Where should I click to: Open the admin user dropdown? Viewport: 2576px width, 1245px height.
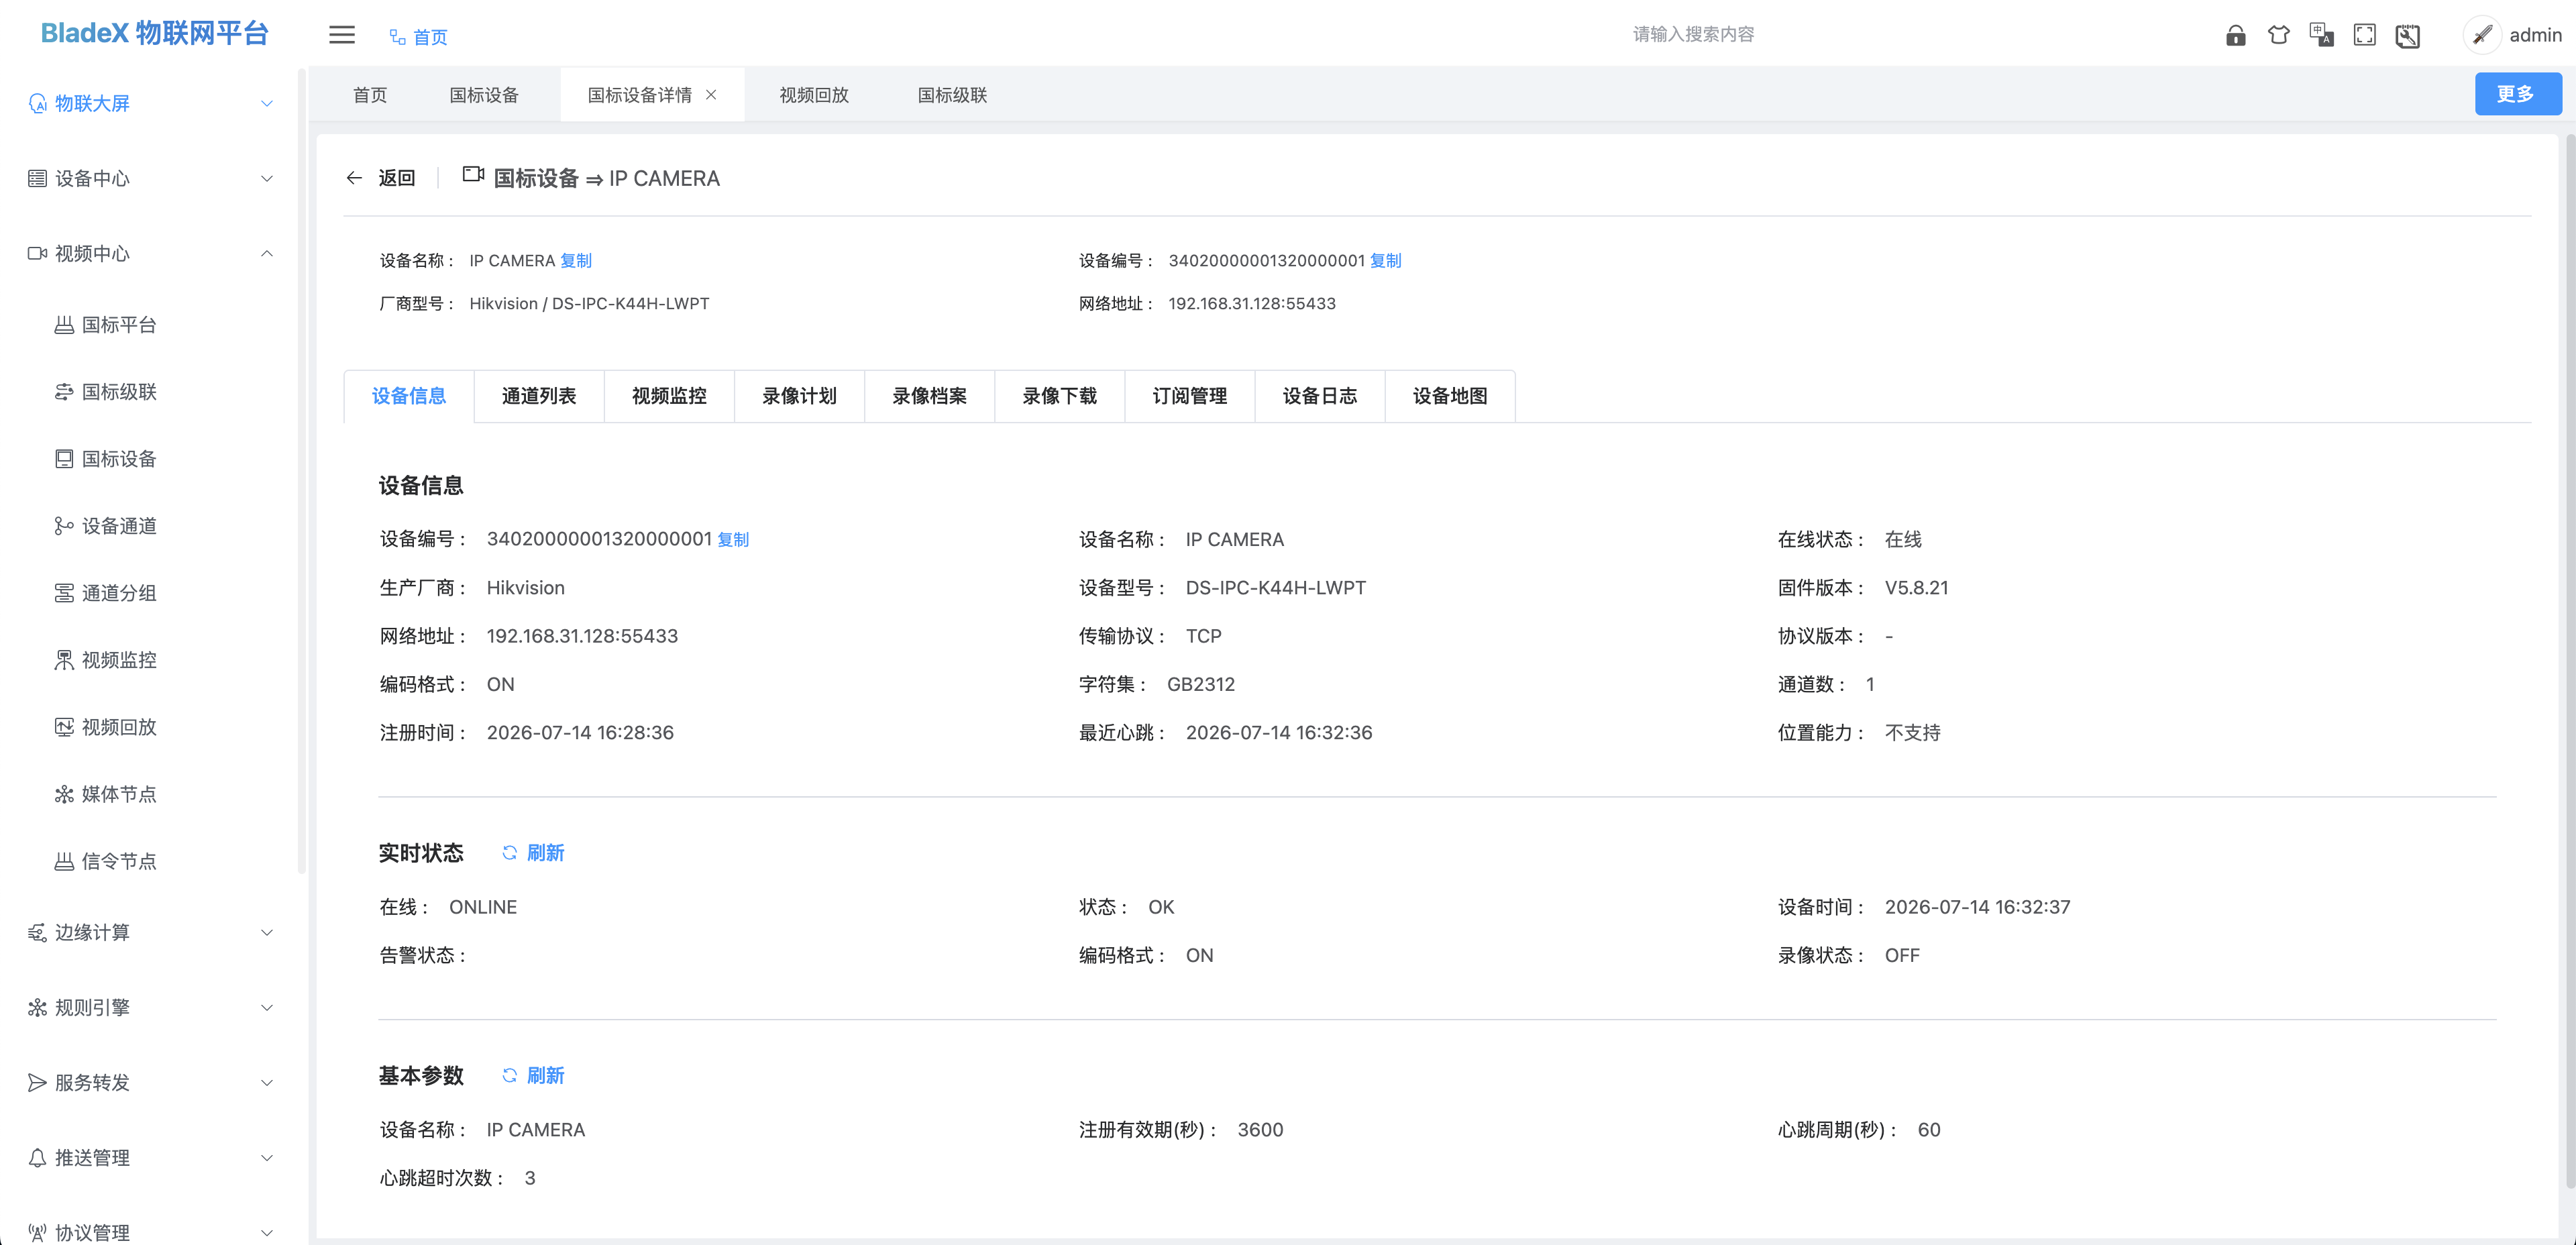coord(2535,35)
